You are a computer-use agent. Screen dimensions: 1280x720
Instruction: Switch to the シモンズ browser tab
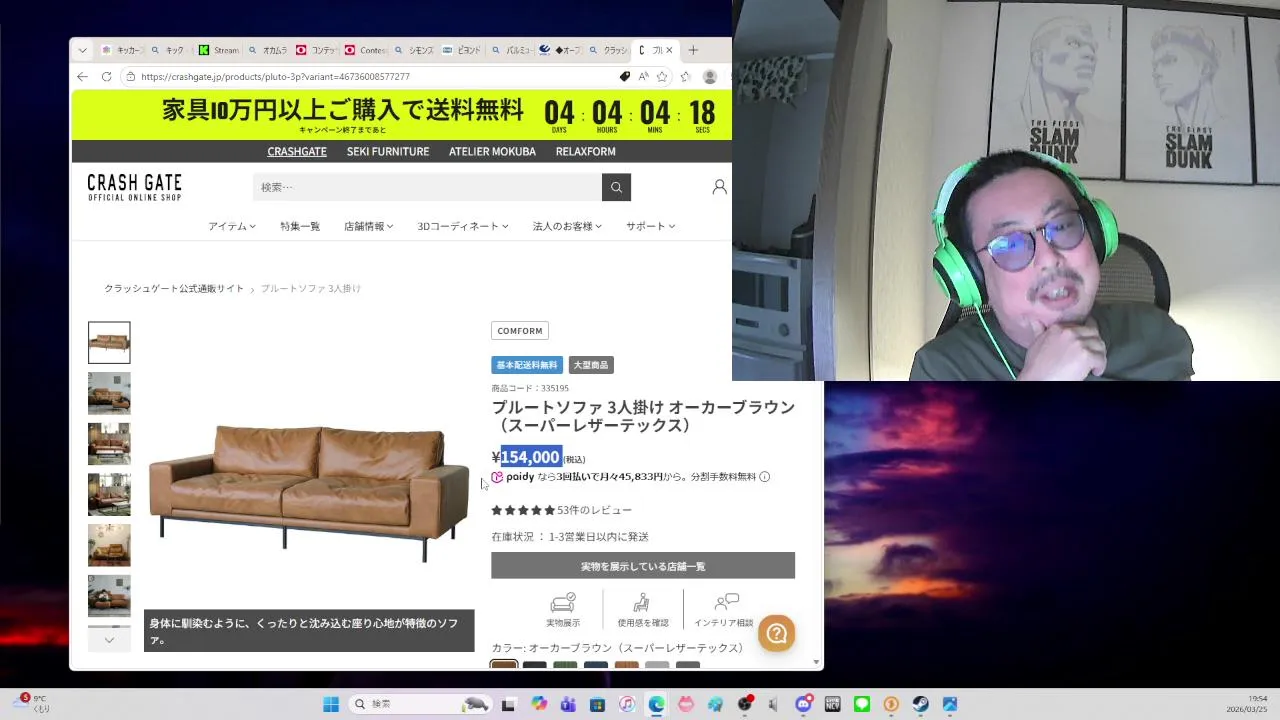tap(414, 50)
